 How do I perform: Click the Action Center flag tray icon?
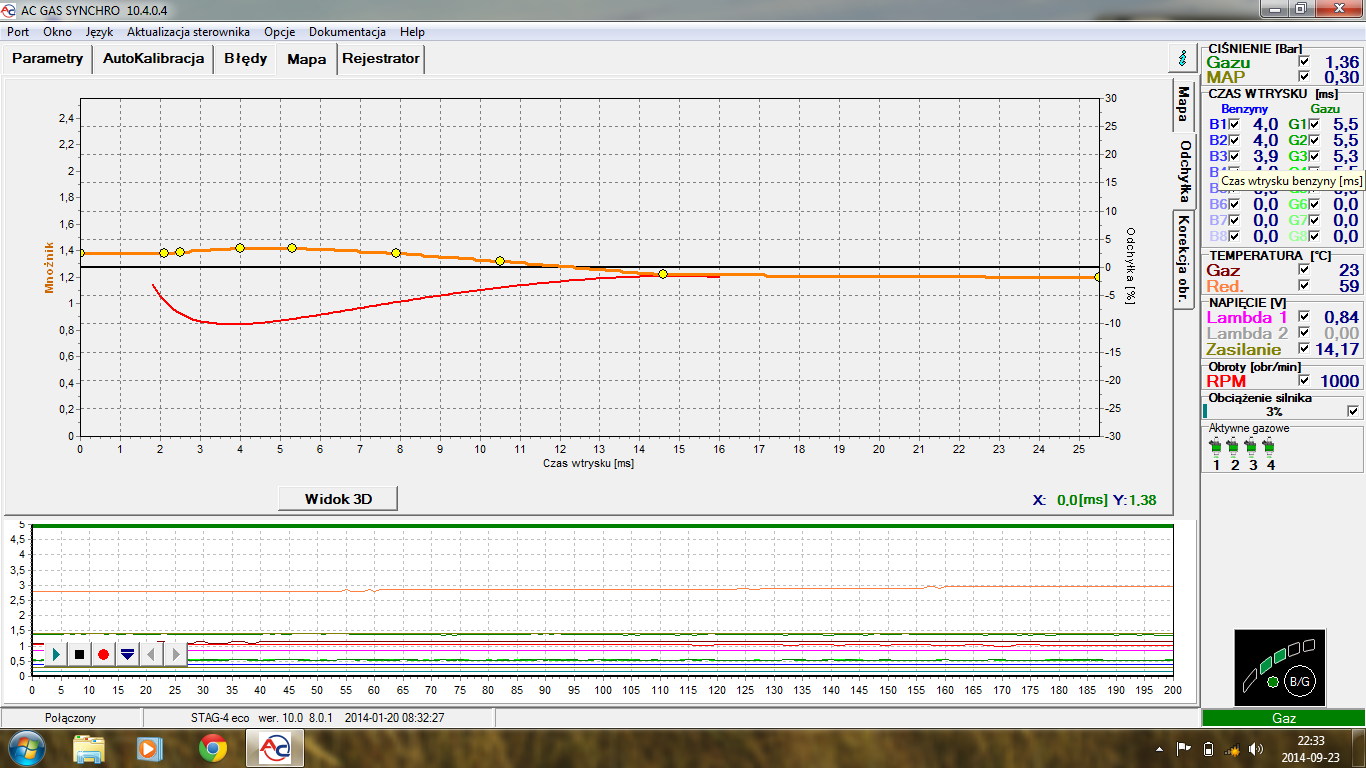(1183, 748)
